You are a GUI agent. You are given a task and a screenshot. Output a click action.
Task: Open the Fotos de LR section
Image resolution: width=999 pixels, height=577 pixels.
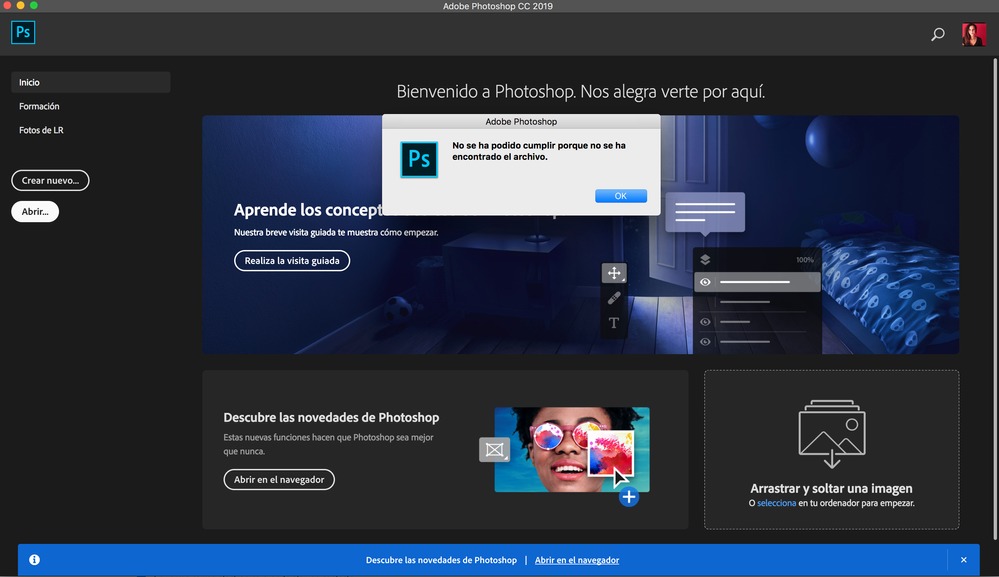coord(41,130)
